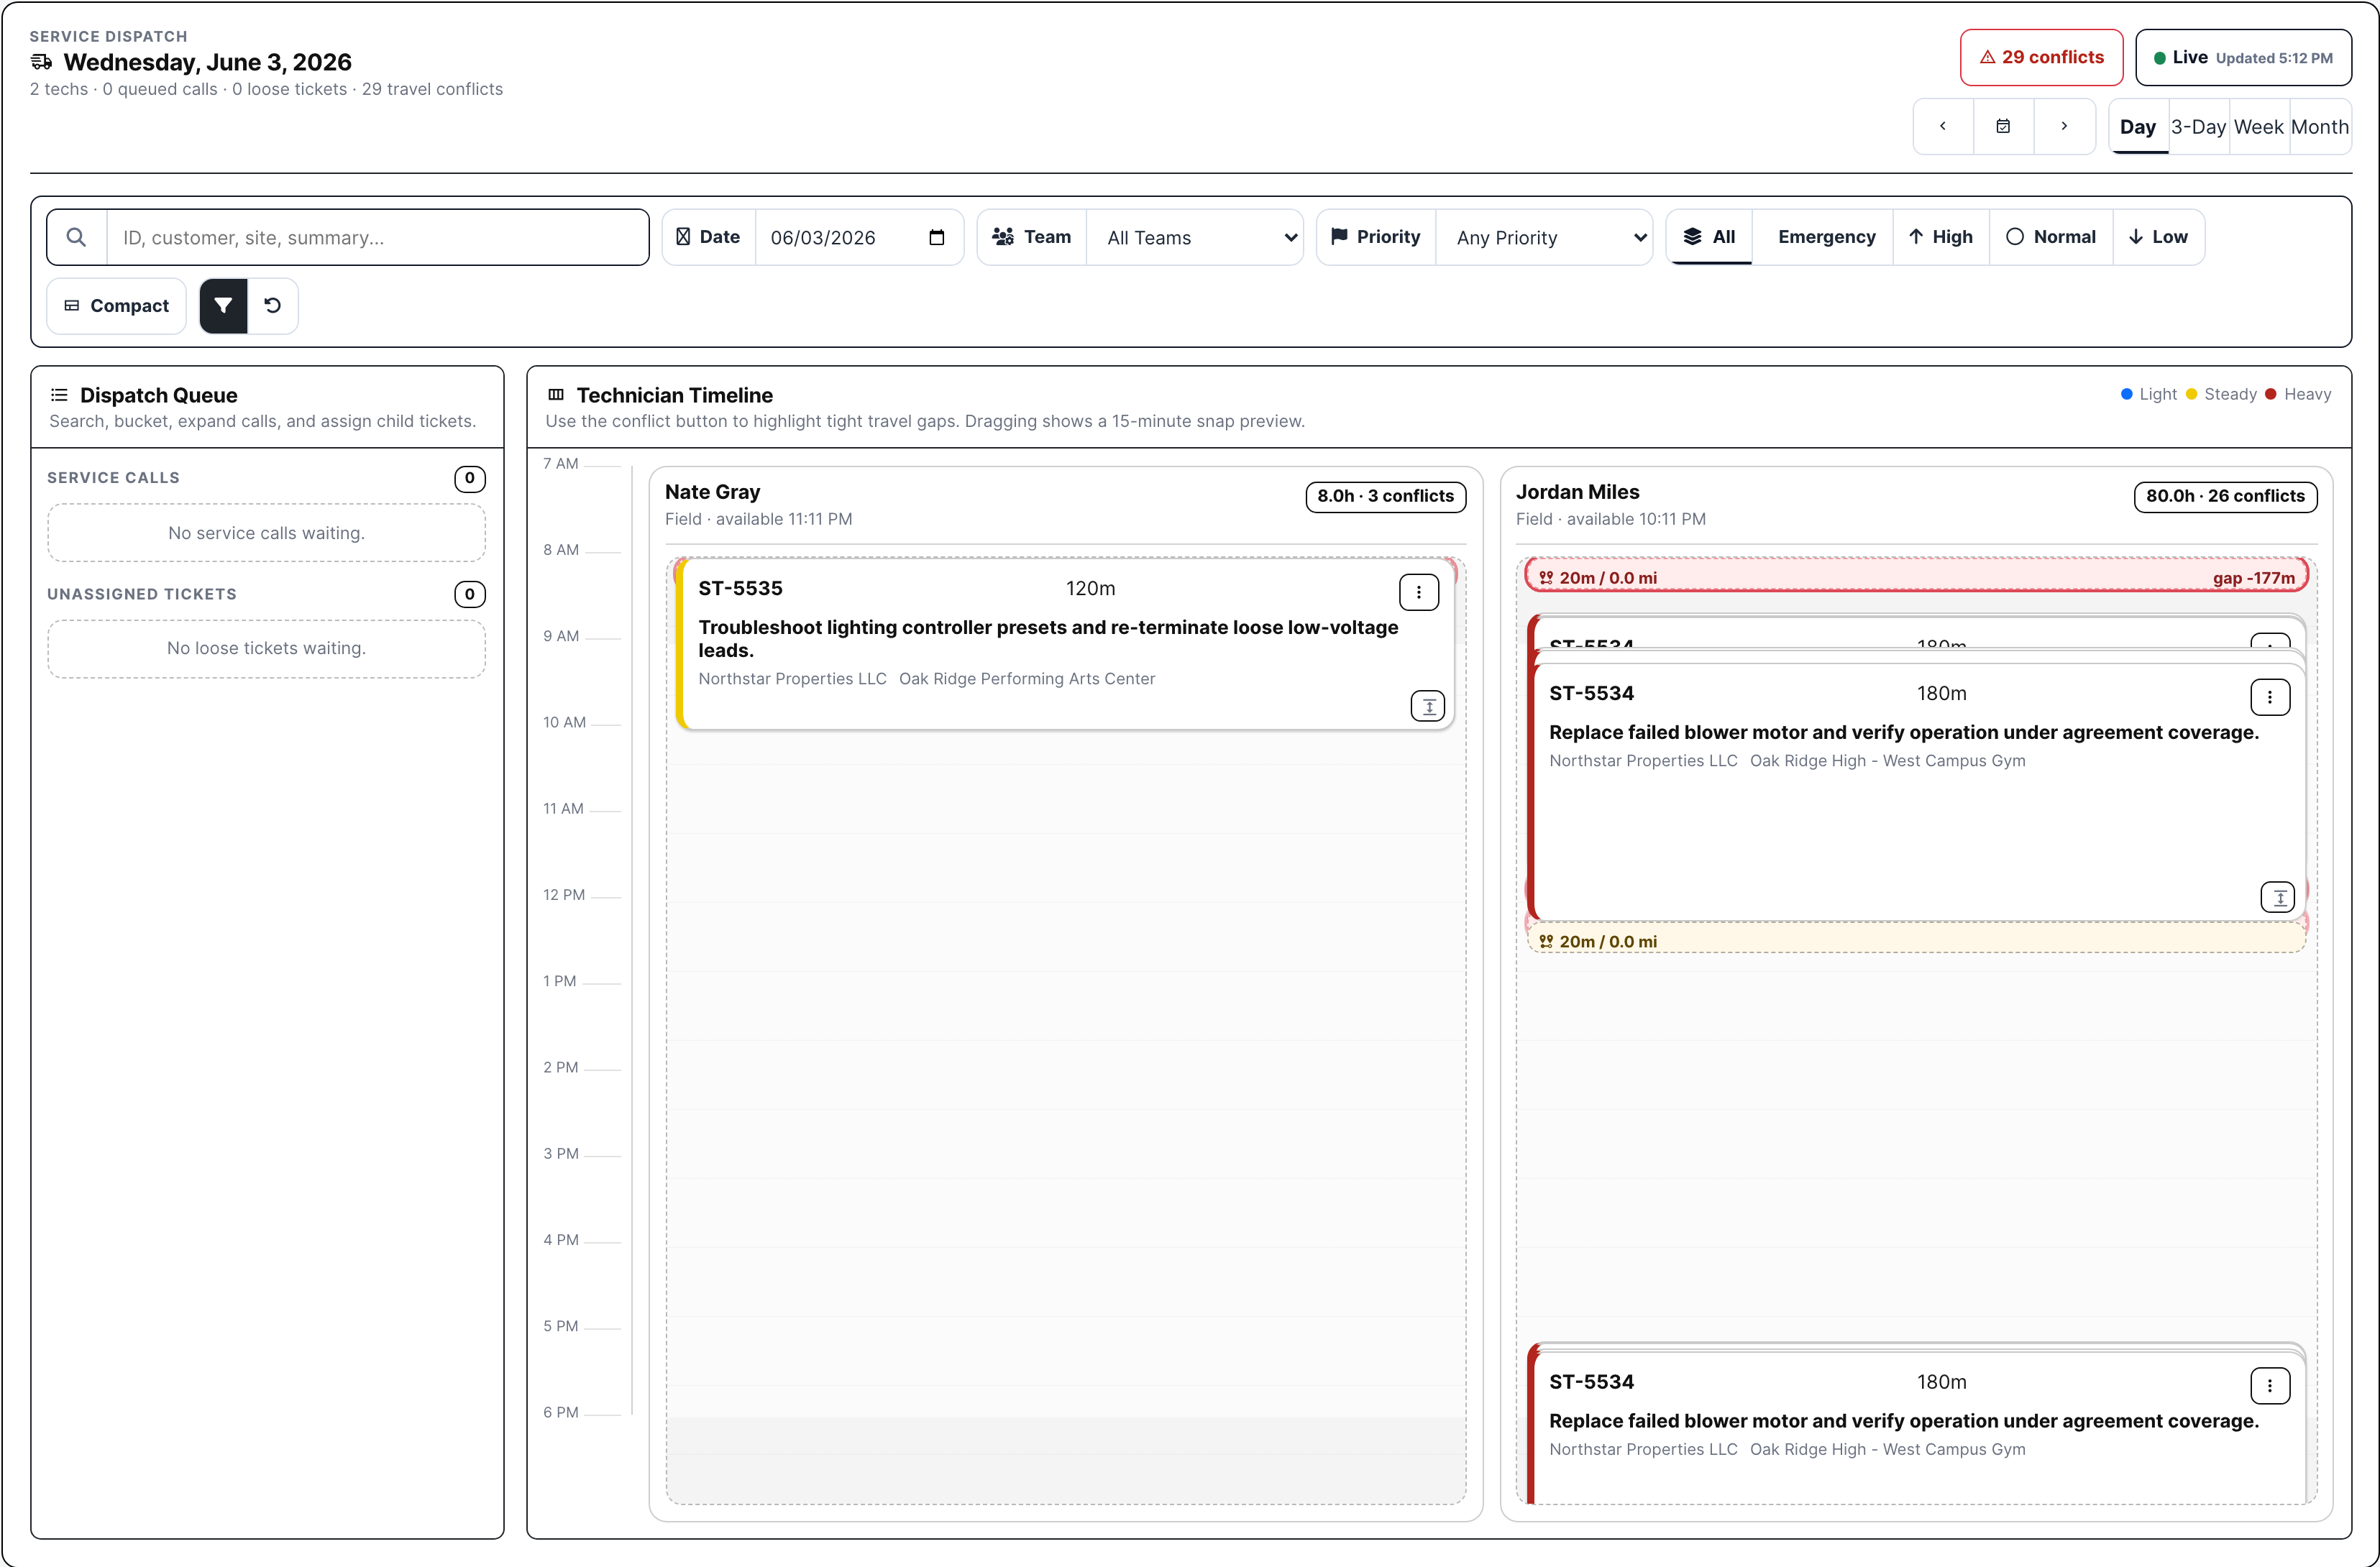Open the Nate Gray 8.0h · 3 conflicts badge
2380x1567 pixels.
1385,496
